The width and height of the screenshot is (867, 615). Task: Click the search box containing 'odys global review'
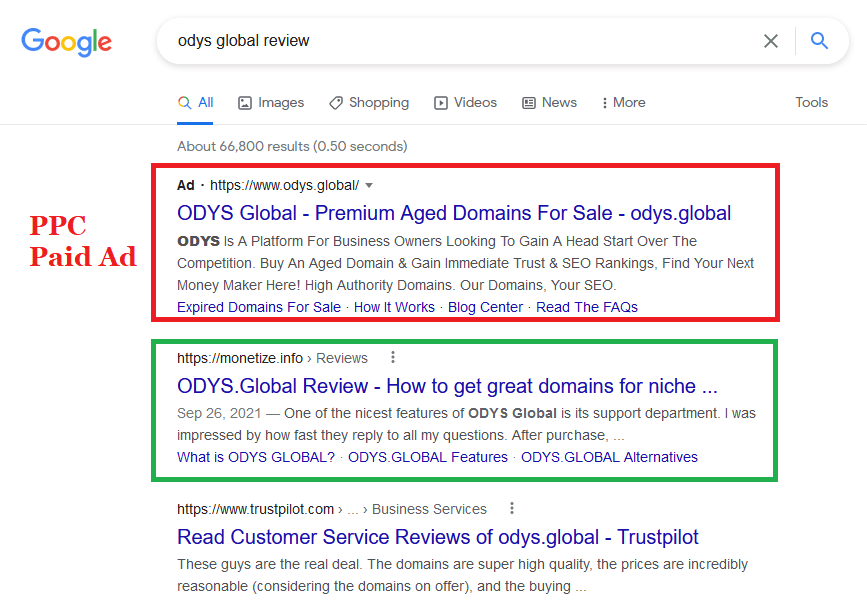[502, 41]
